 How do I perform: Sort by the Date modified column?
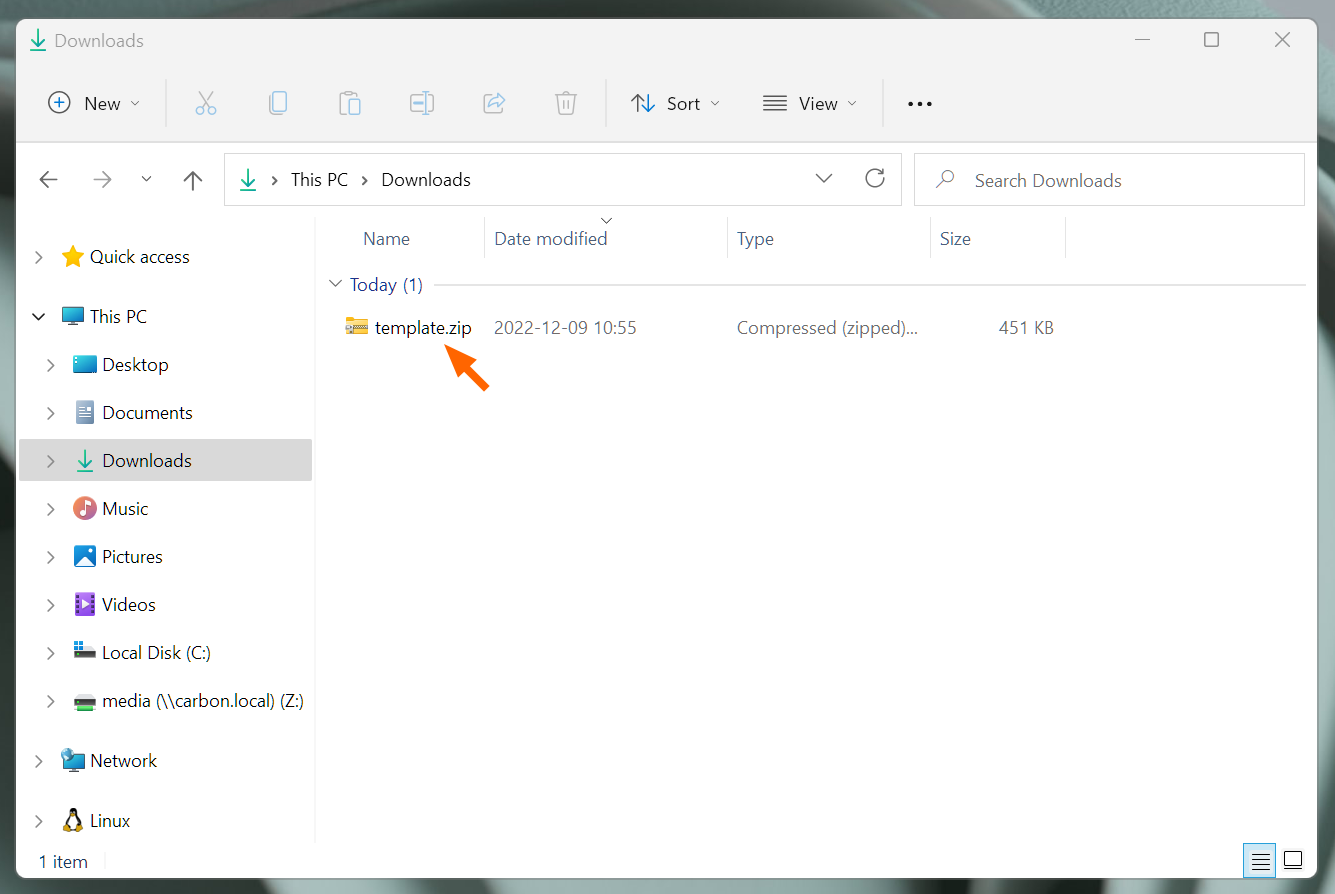click(551, 239)
